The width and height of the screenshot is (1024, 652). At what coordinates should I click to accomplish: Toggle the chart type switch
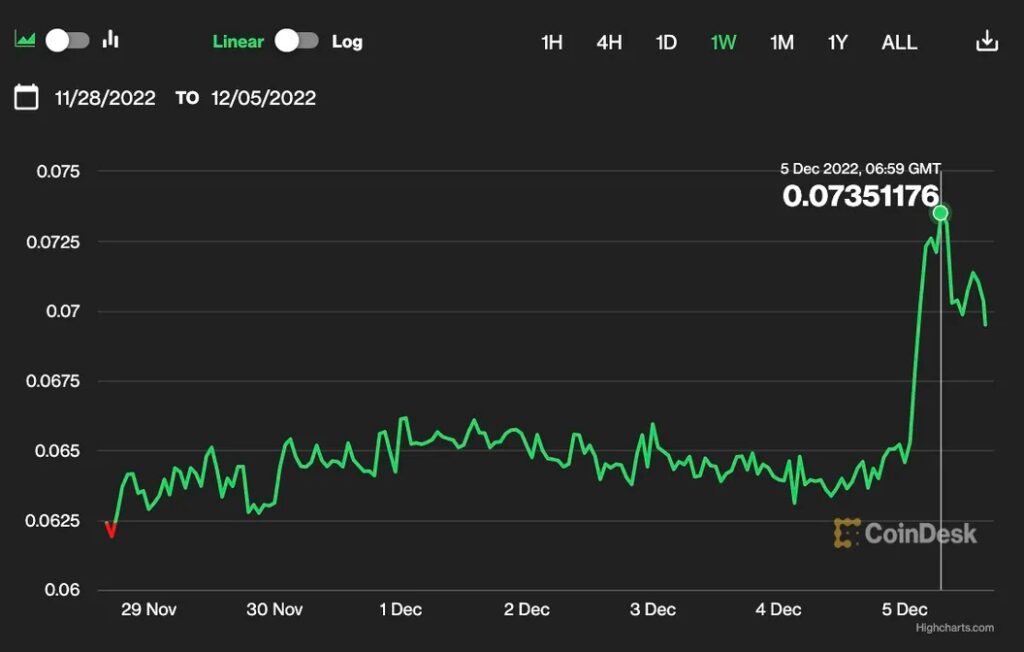tap(68, 40)
